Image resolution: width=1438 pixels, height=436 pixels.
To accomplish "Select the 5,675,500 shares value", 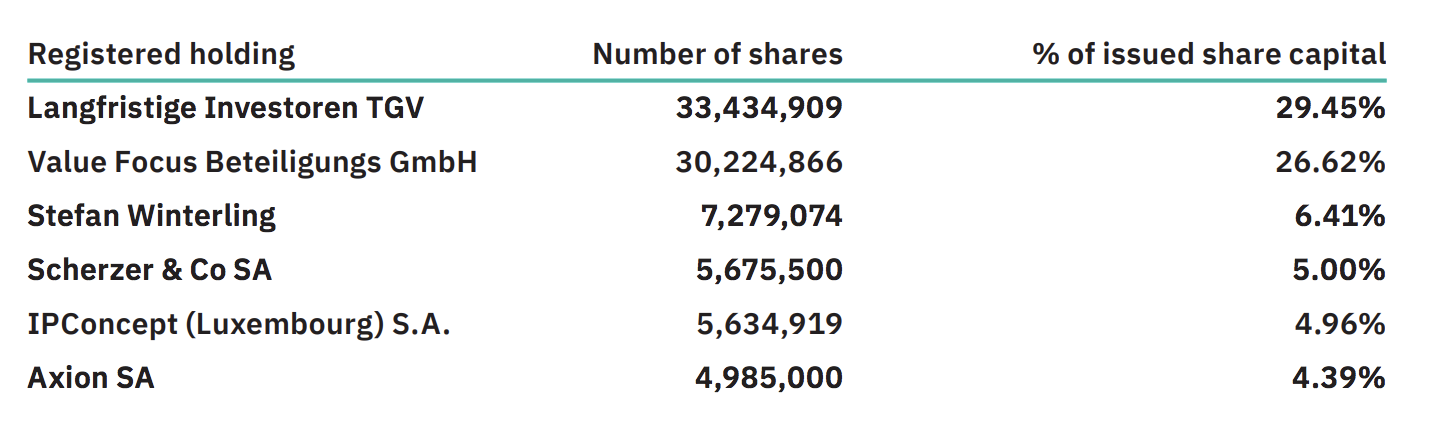I will pos(766,270).
